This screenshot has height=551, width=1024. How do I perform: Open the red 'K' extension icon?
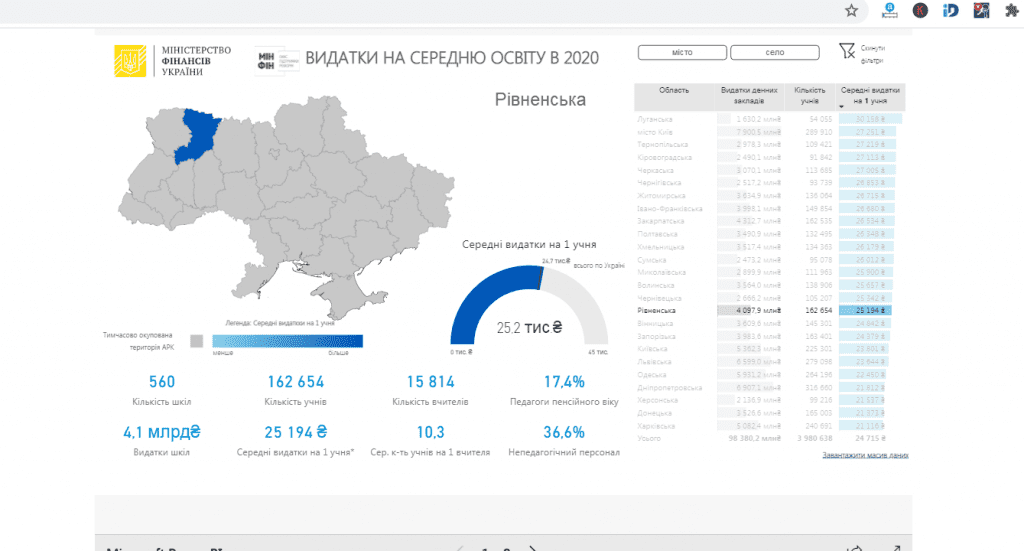919,11
